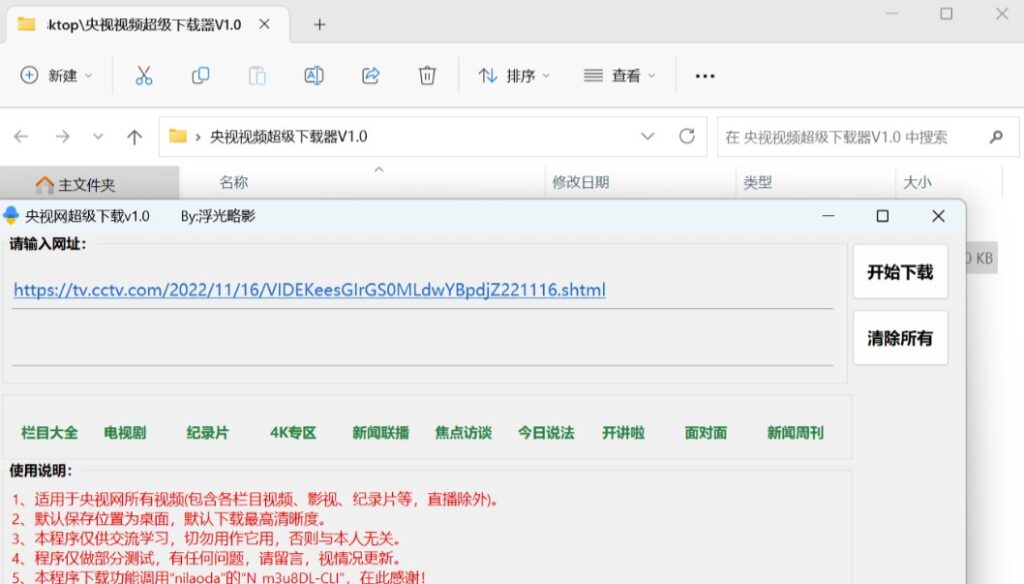The width and height of the screenshot is (1024, 584).
Task: Open the 新建 dropdown menu
Action: [x=57, y=75]
